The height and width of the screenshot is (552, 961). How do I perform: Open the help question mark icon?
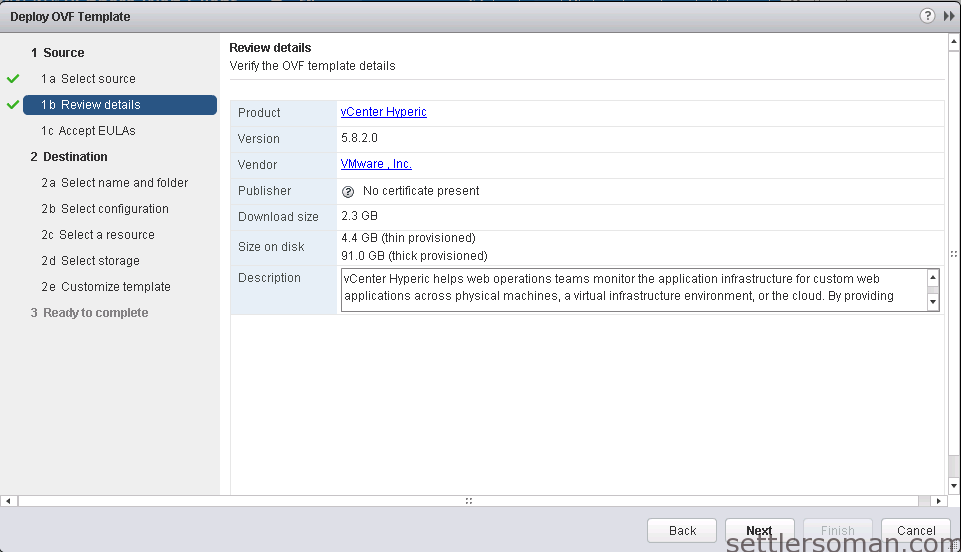(927, 16)
